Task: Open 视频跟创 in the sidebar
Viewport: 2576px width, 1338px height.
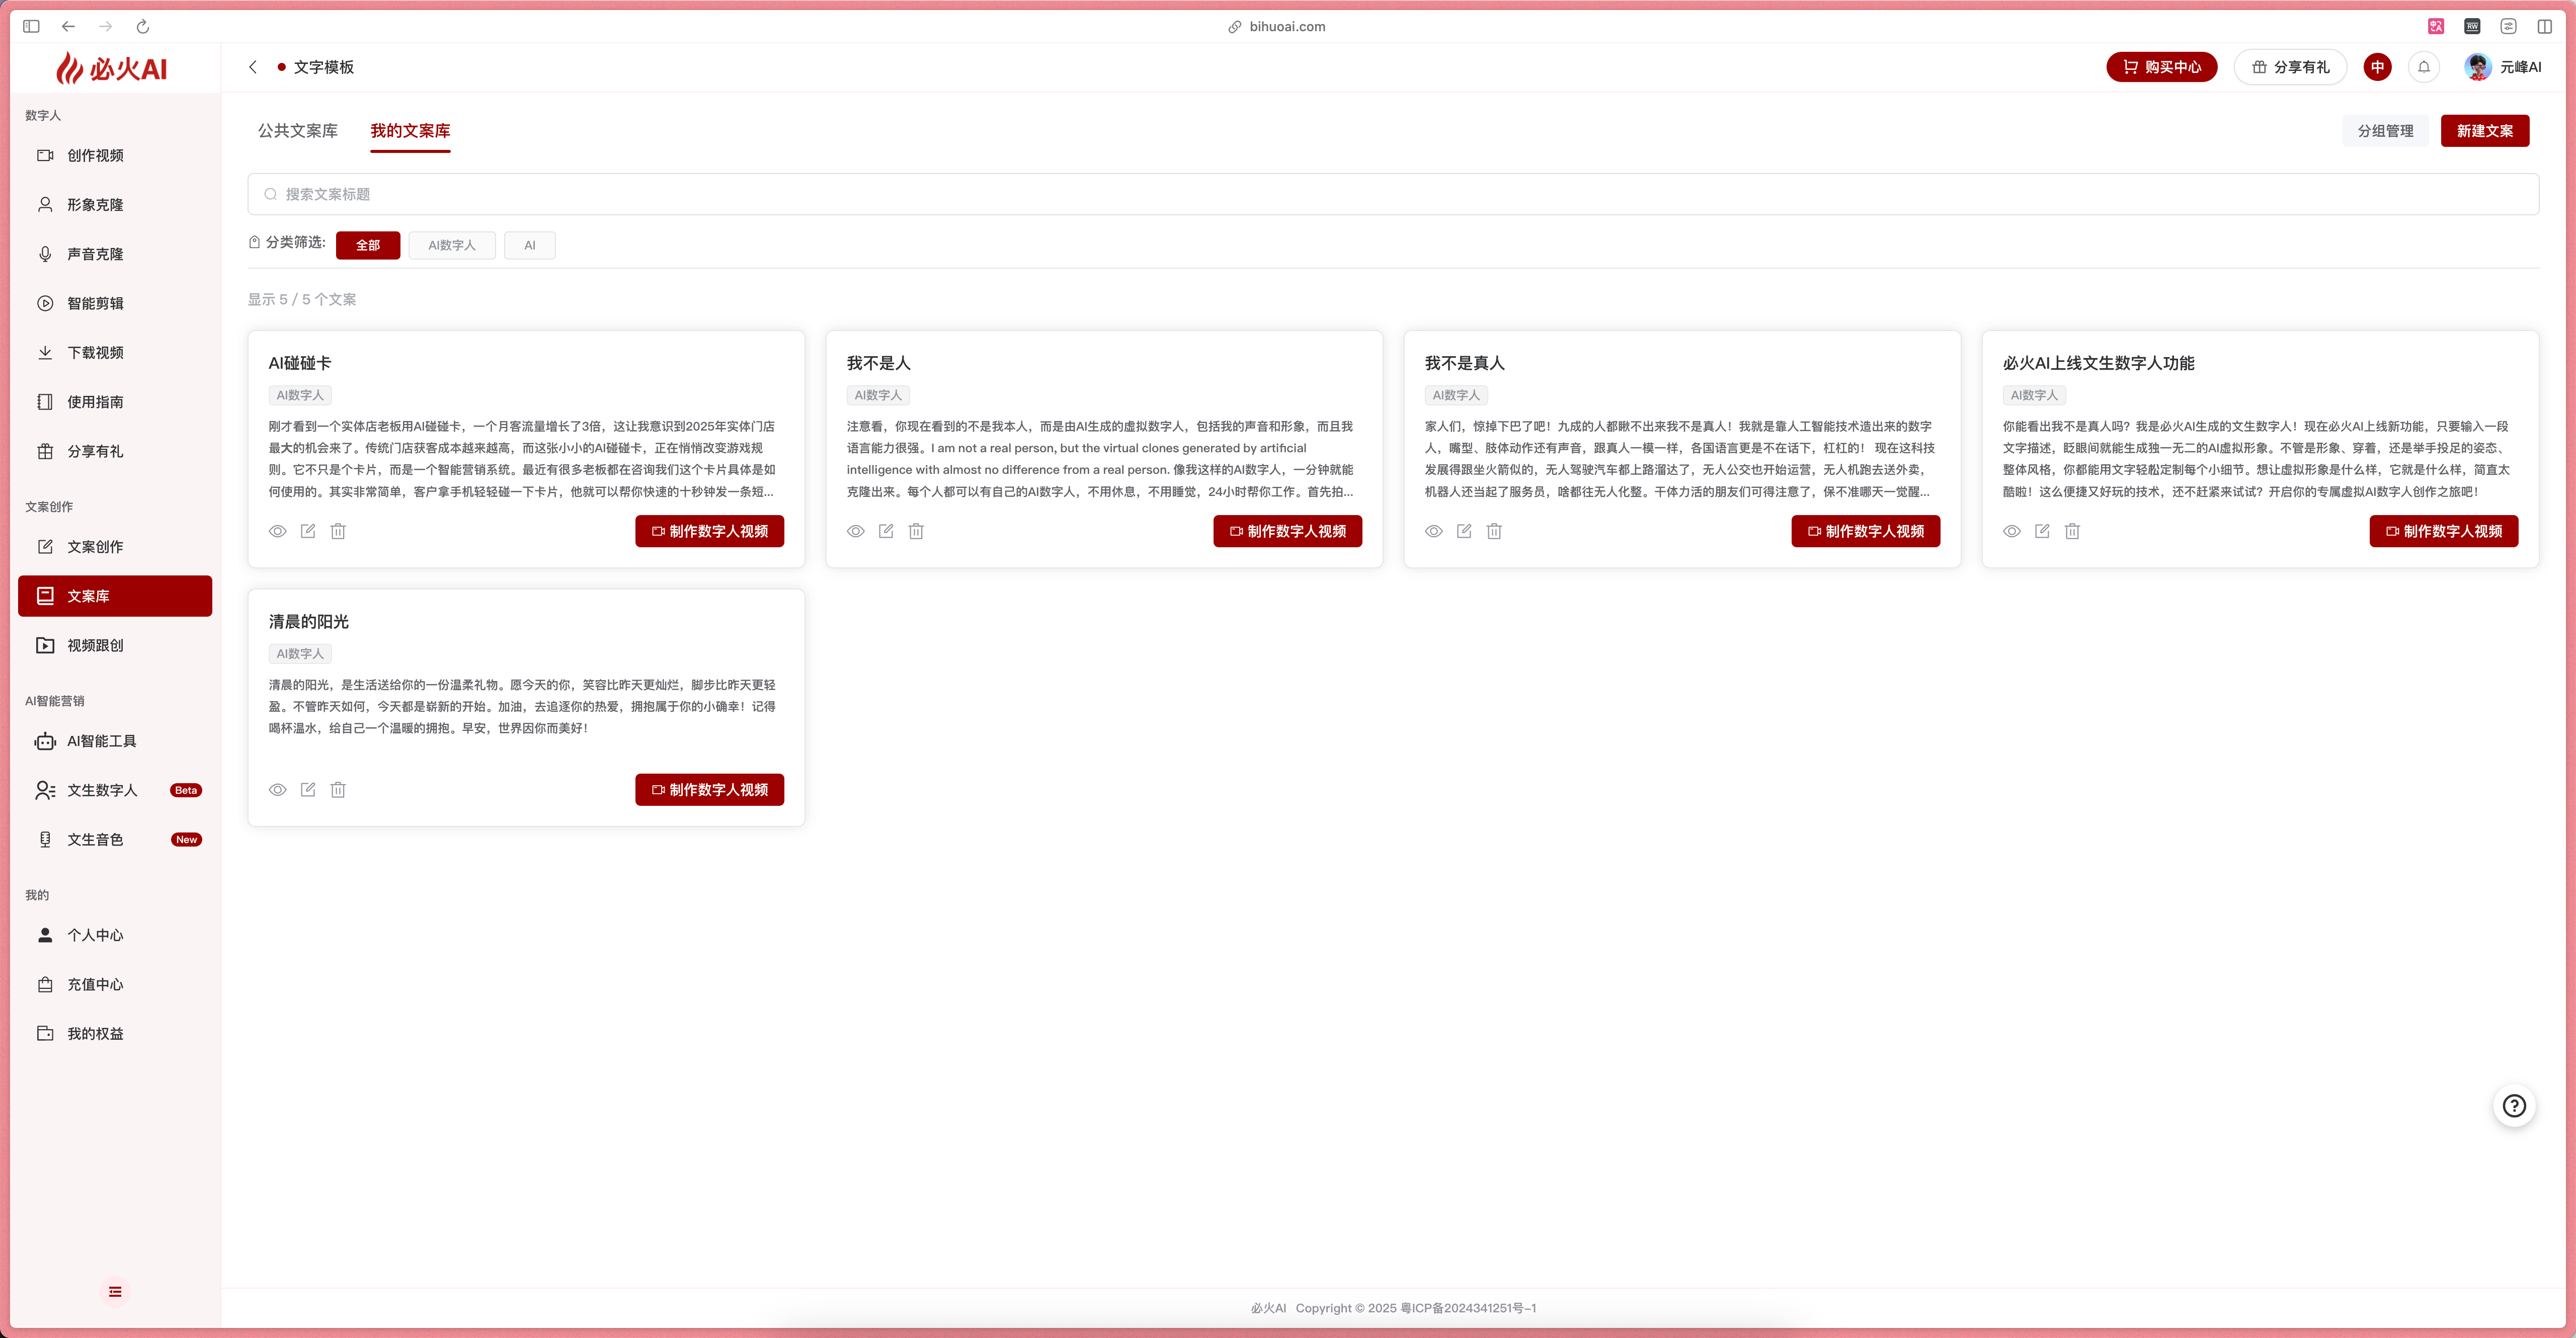Action: pos(115,646)
